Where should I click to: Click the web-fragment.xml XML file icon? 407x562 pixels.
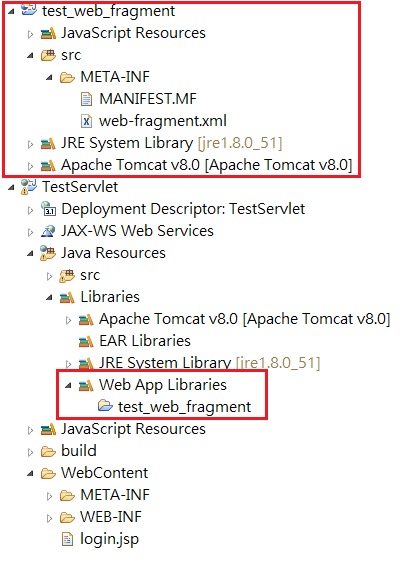[86, 121]
